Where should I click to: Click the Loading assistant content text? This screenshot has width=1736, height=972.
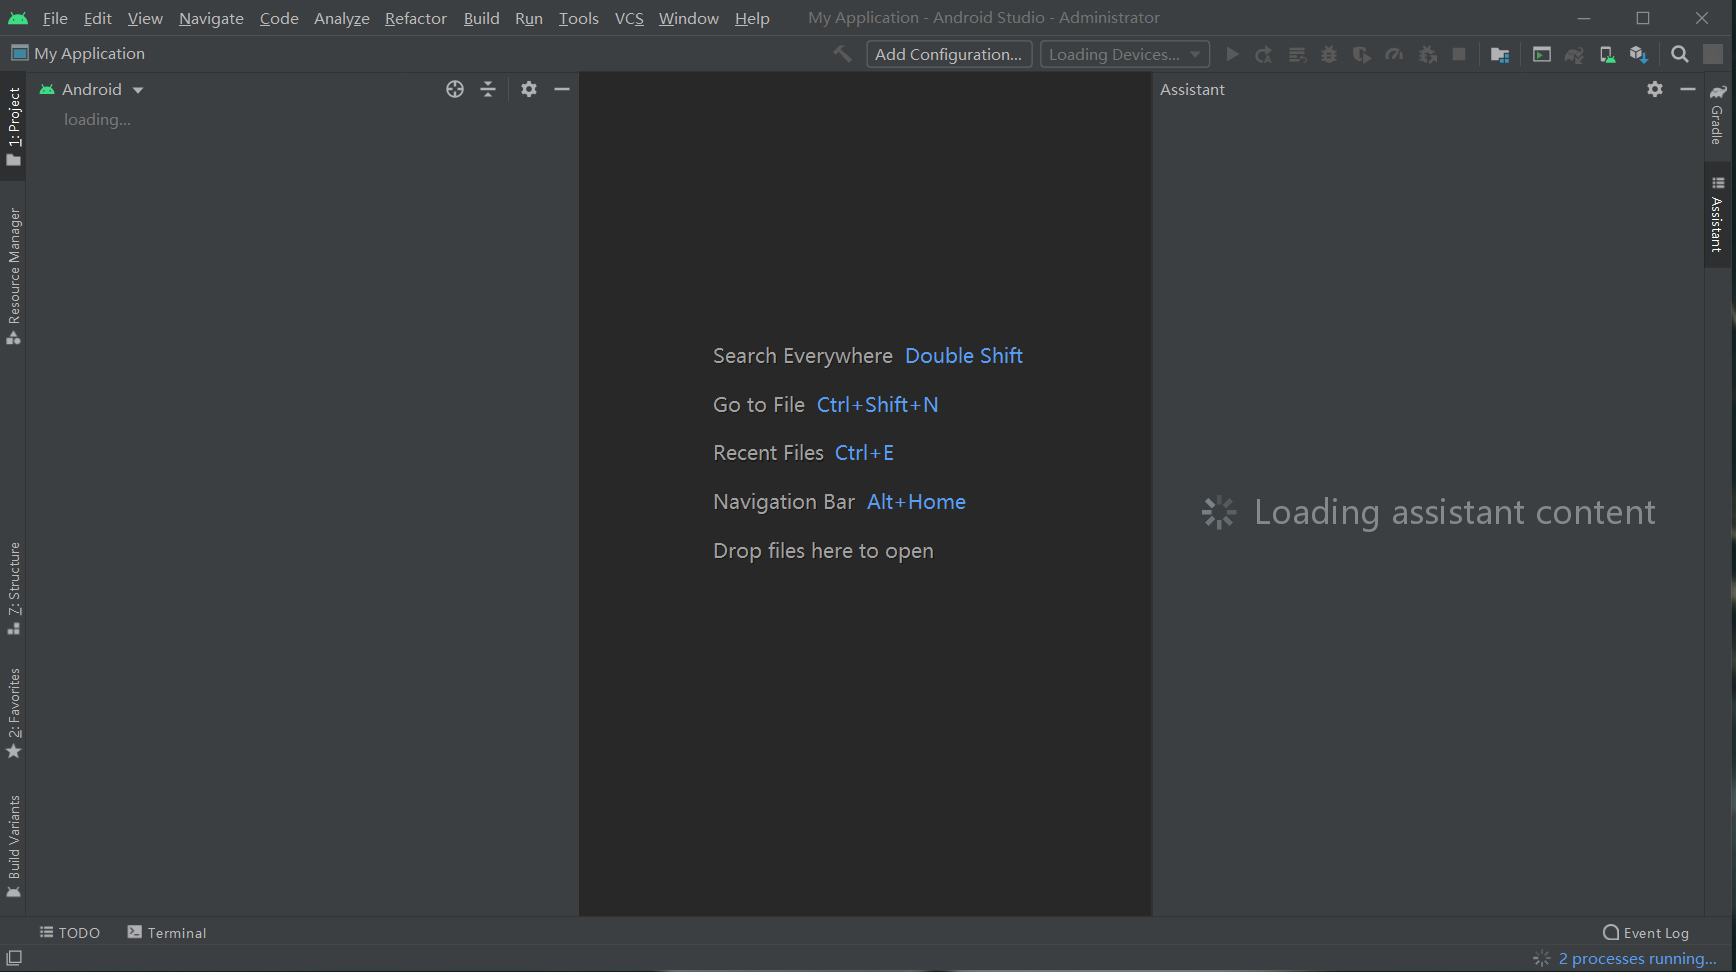(1454, 512)
